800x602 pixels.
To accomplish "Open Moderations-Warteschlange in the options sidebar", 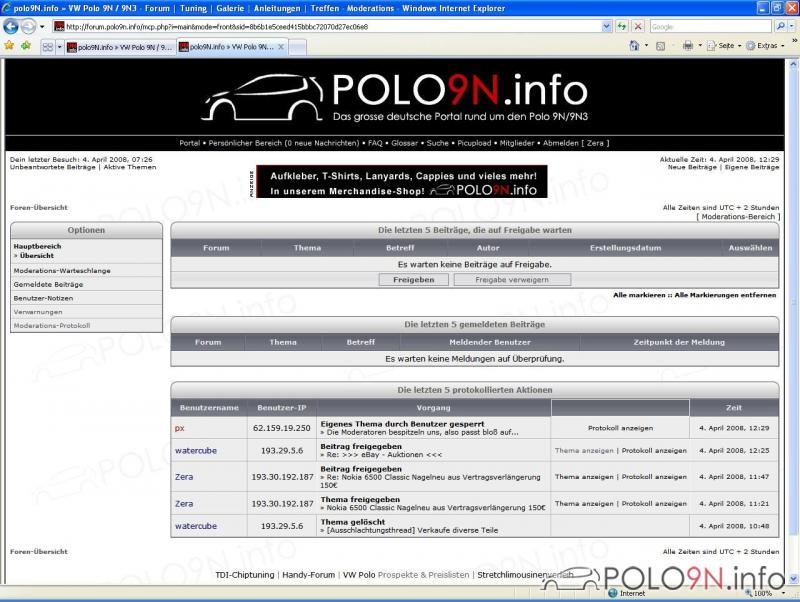I will (62, 270).
